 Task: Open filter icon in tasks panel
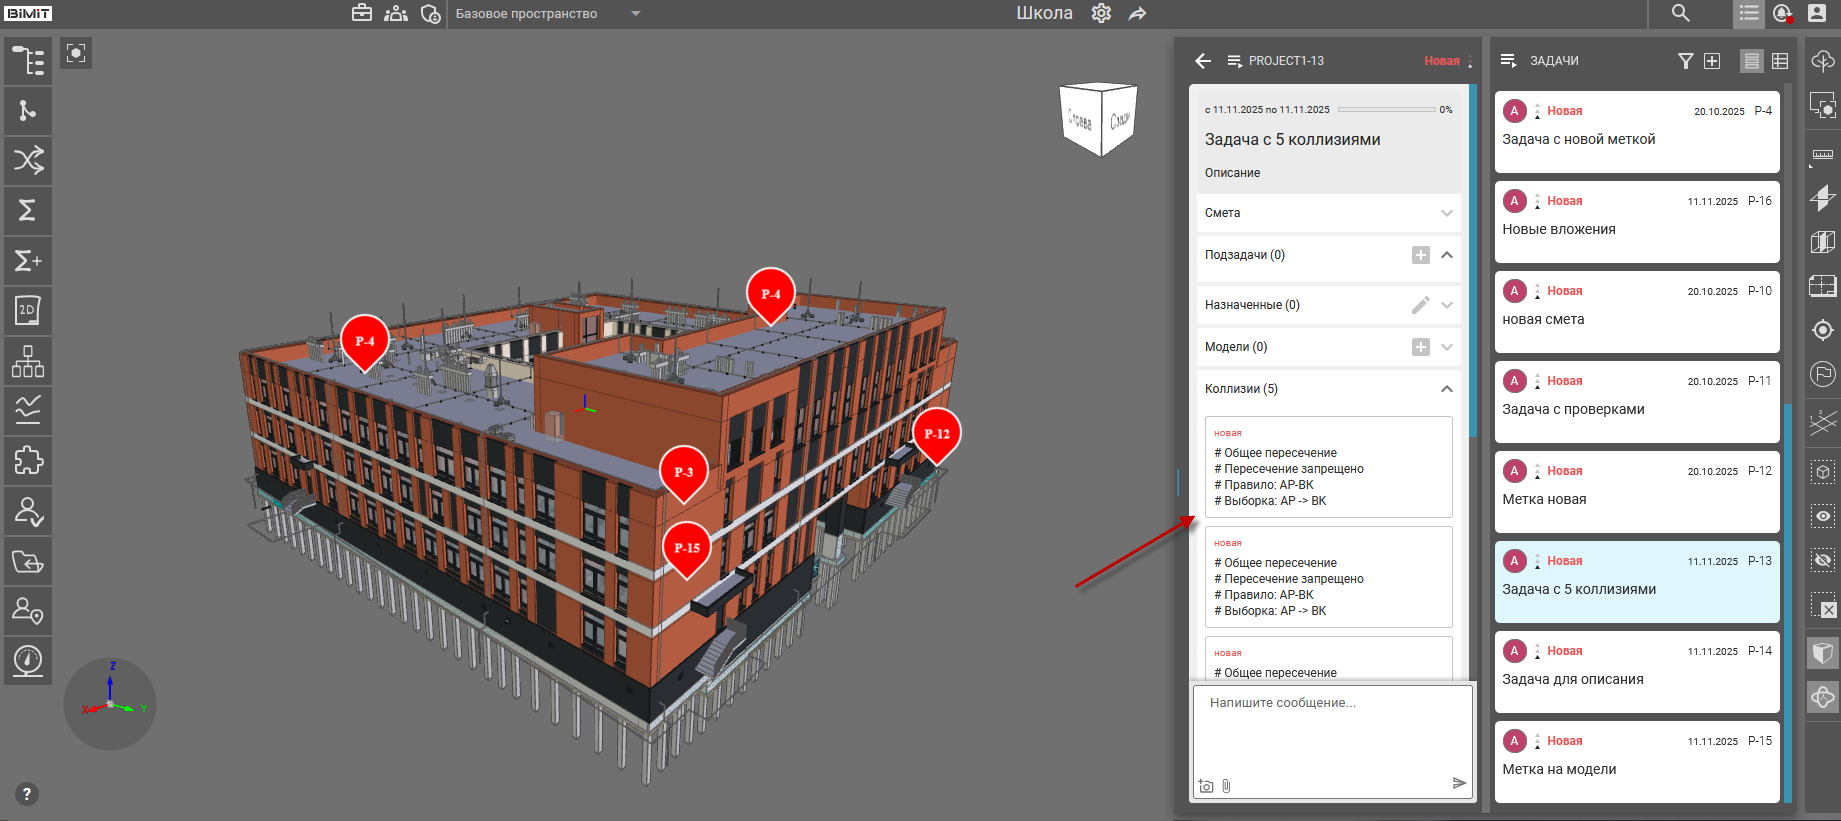[x=1685, y=61]
